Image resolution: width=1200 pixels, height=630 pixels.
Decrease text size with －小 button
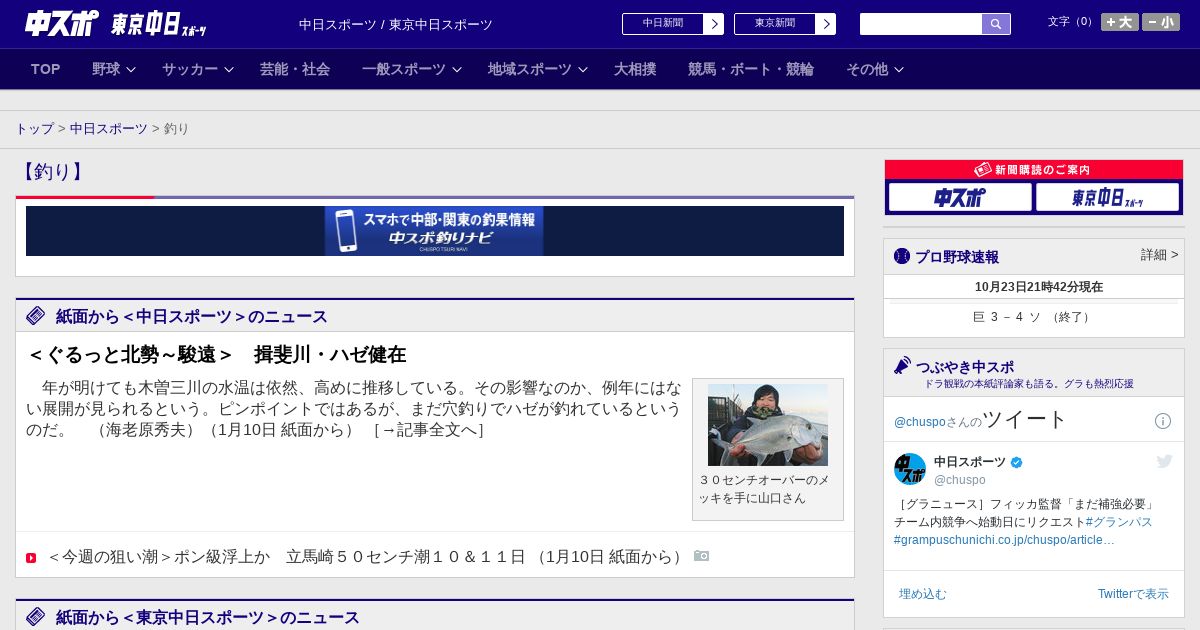pos(1161,22)
